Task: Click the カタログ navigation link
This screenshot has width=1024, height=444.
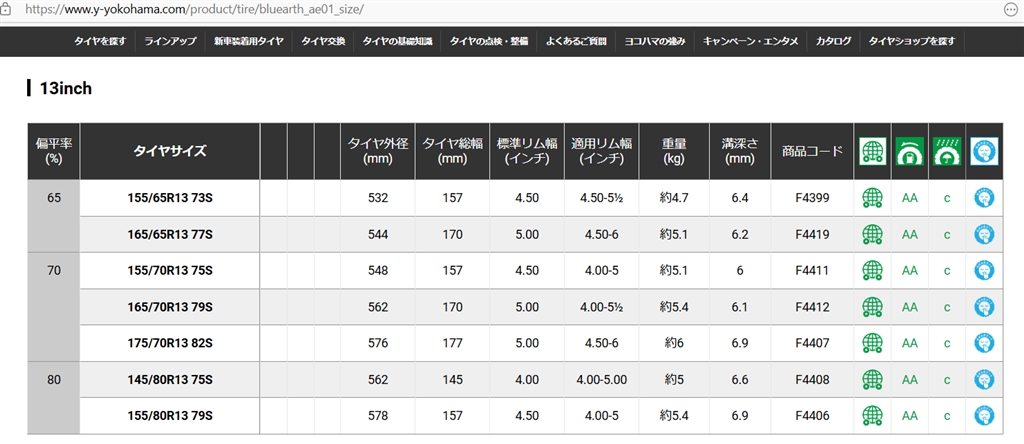Action: (x=833, y=42)
